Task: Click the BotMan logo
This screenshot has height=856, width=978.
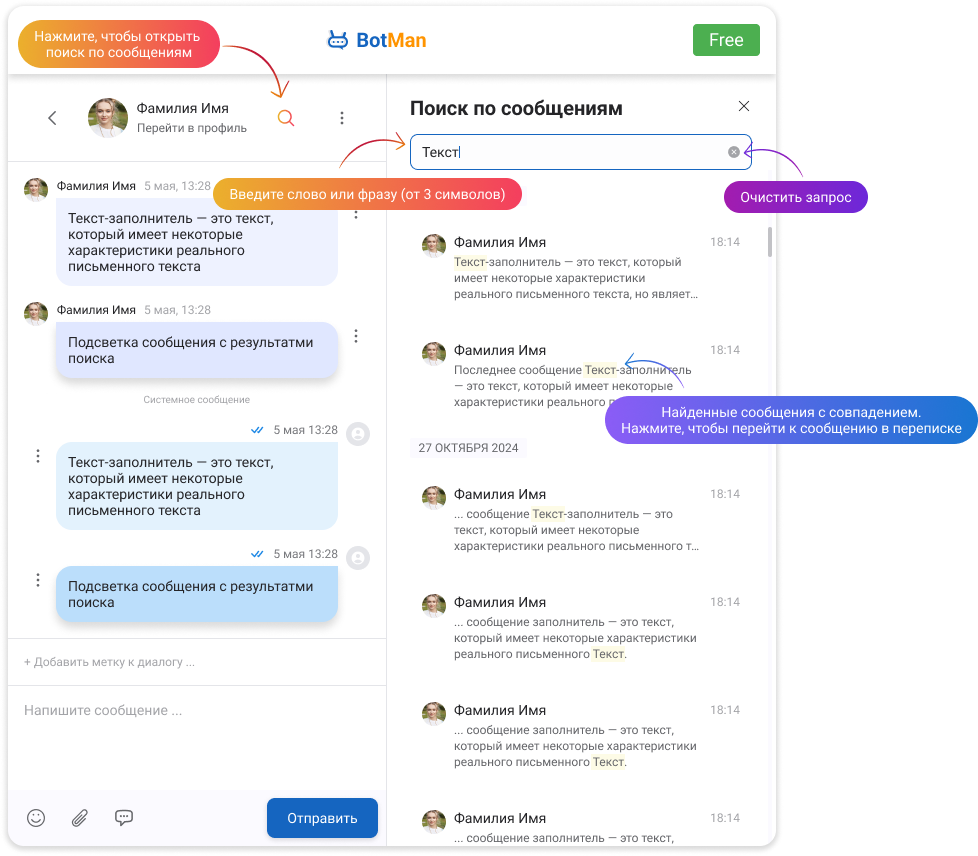Action: 377,40
